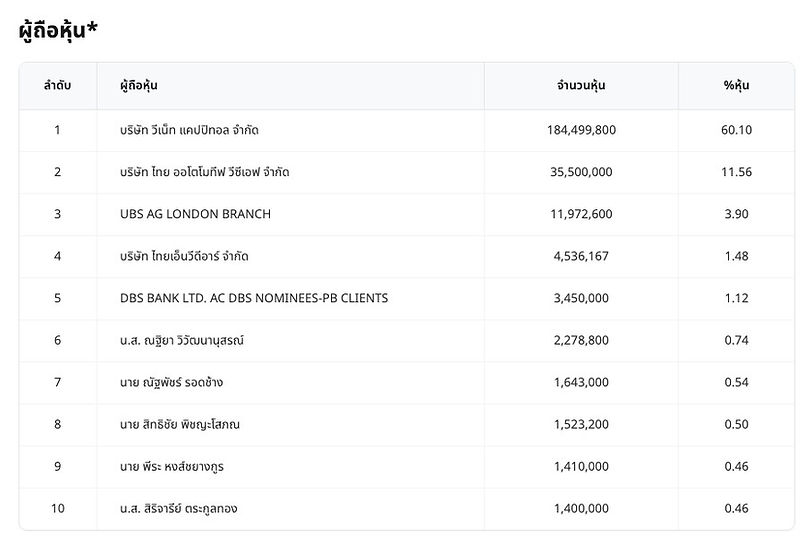812x552 pixels.
Task: Click the 0.50 percentage value
Action: pyautogui.click(x=736, y=425)
